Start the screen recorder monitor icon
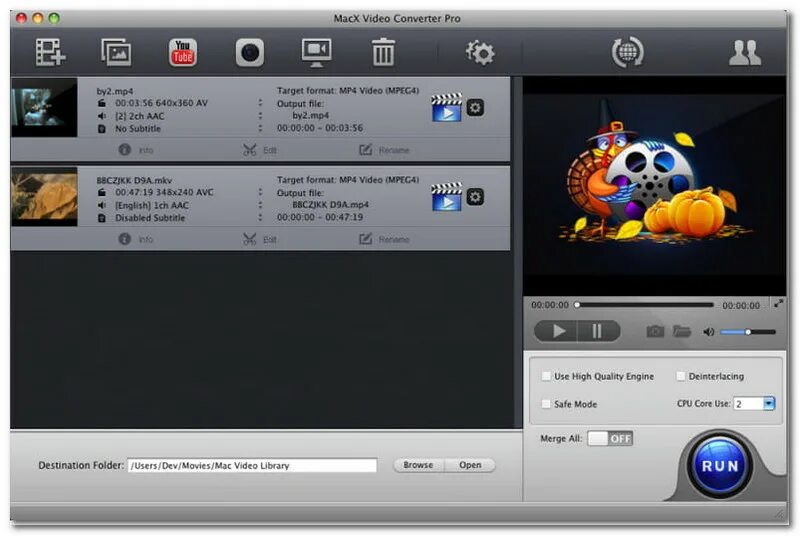 click(316, 52)
